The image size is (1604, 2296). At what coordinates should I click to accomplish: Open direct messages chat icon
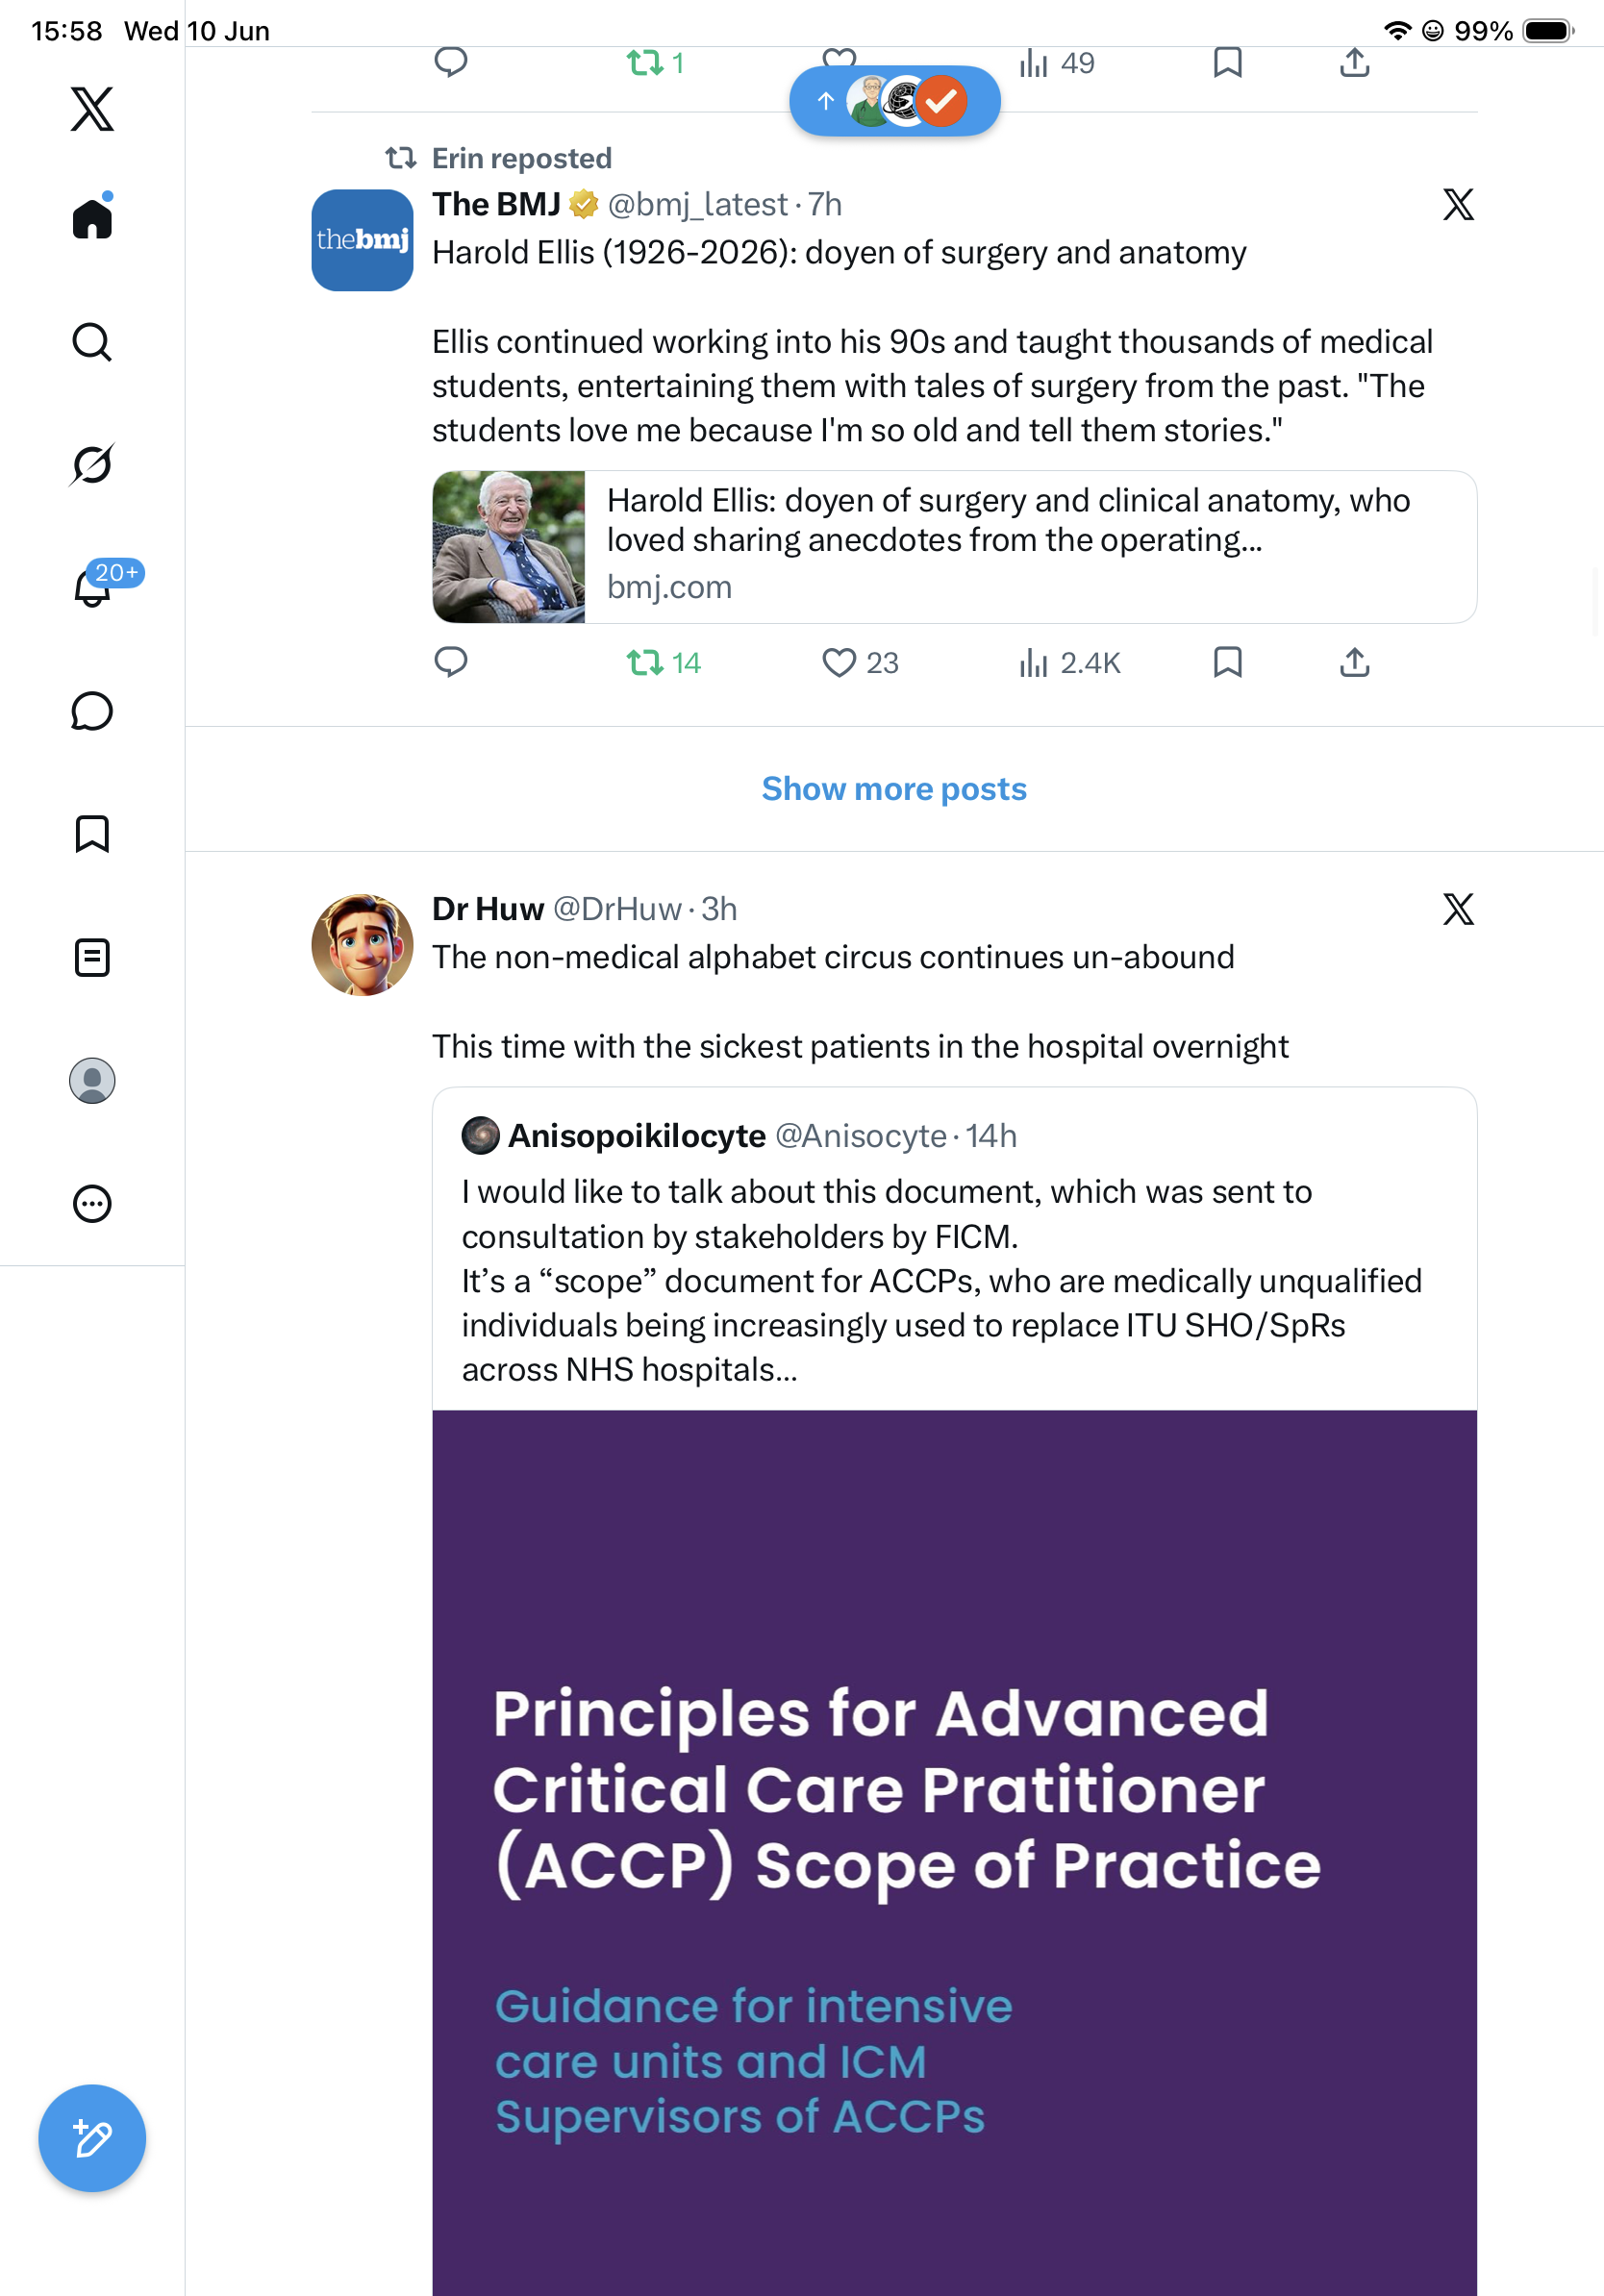92,711
